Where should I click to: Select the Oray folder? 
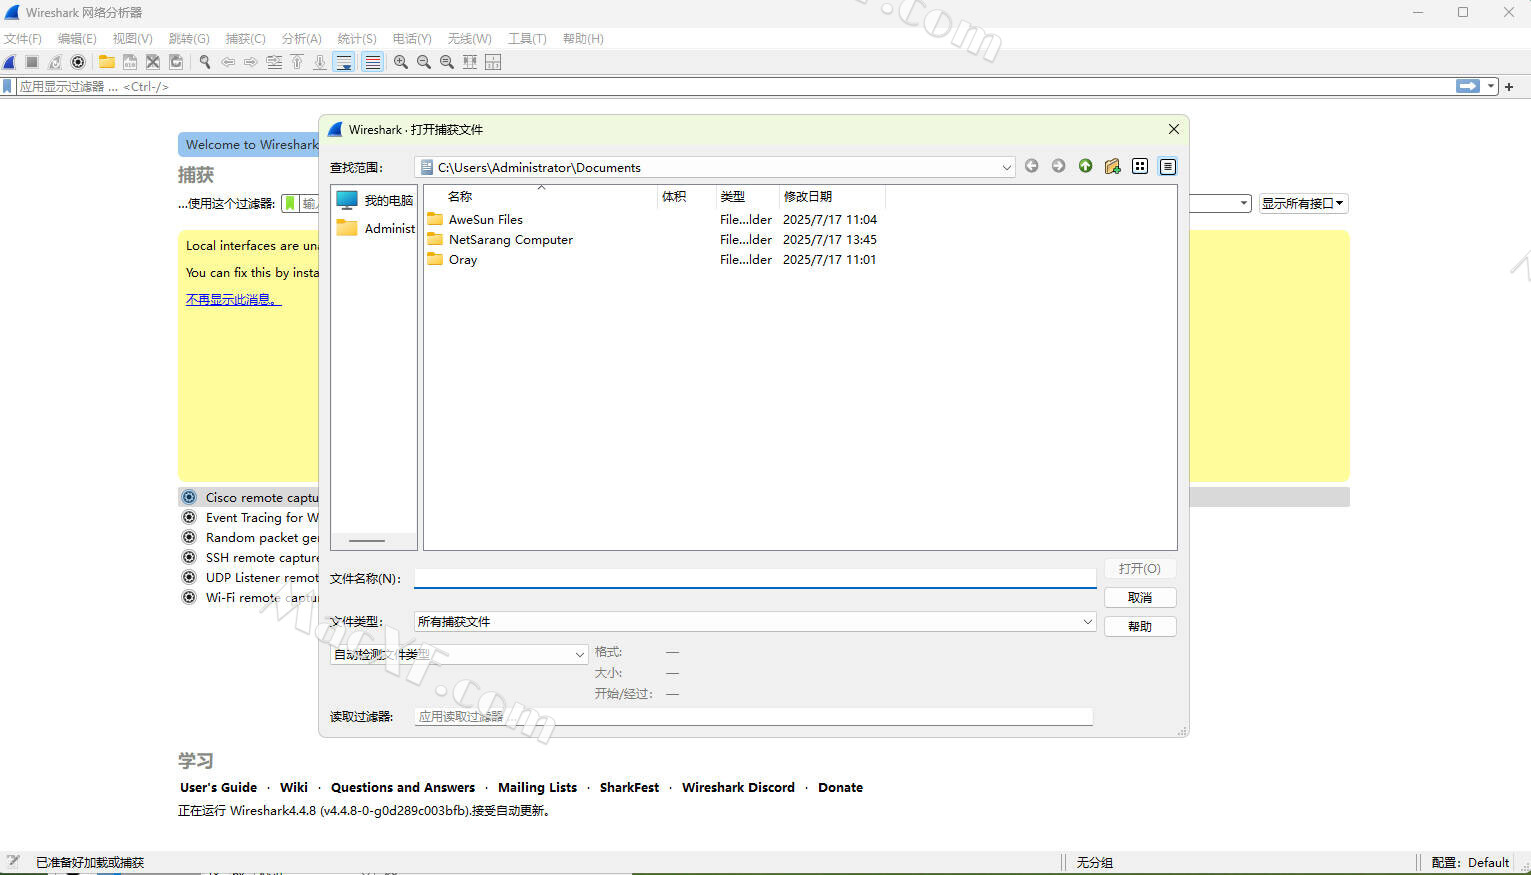pos(452,259)
